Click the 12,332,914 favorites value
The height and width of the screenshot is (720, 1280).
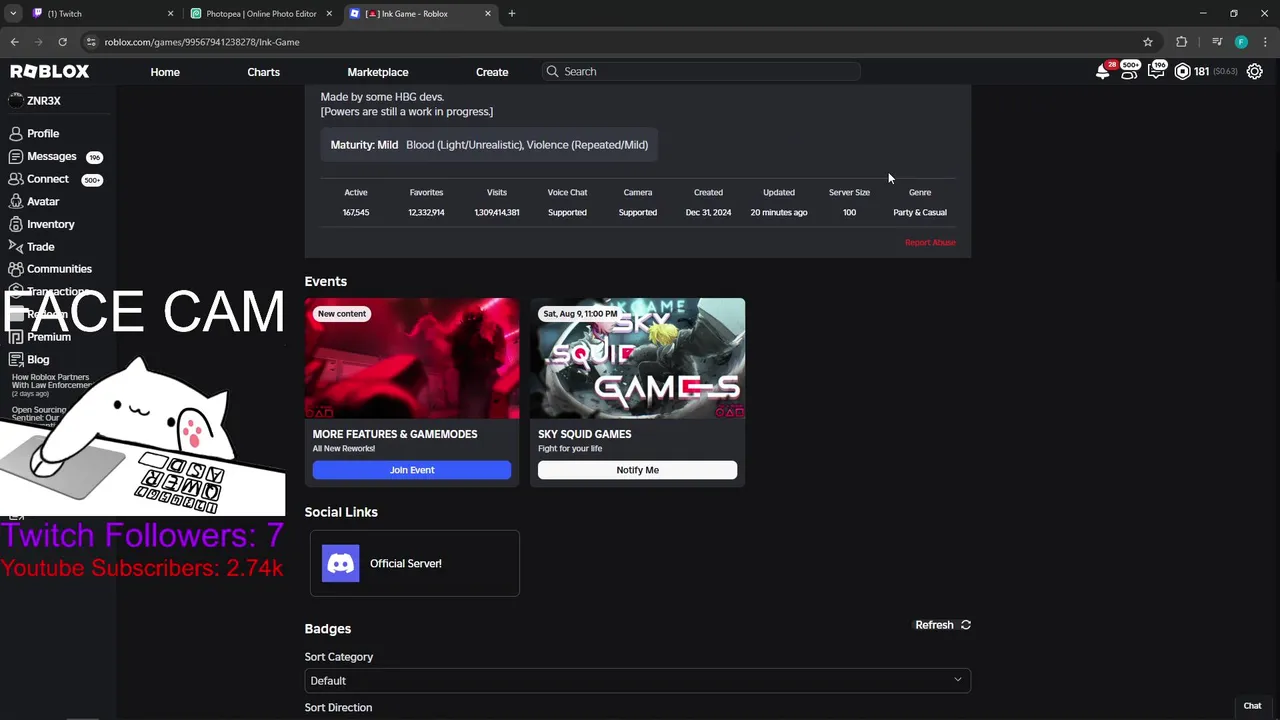tap(426, 212)
